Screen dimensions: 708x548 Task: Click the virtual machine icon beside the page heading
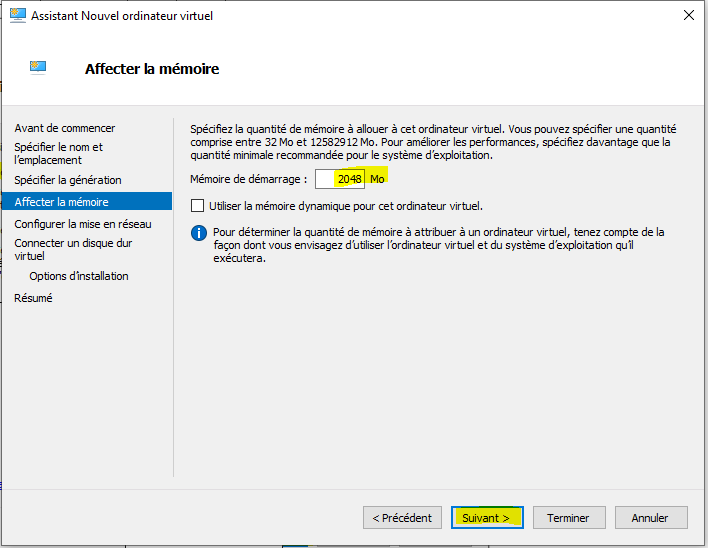click(38, 67)
